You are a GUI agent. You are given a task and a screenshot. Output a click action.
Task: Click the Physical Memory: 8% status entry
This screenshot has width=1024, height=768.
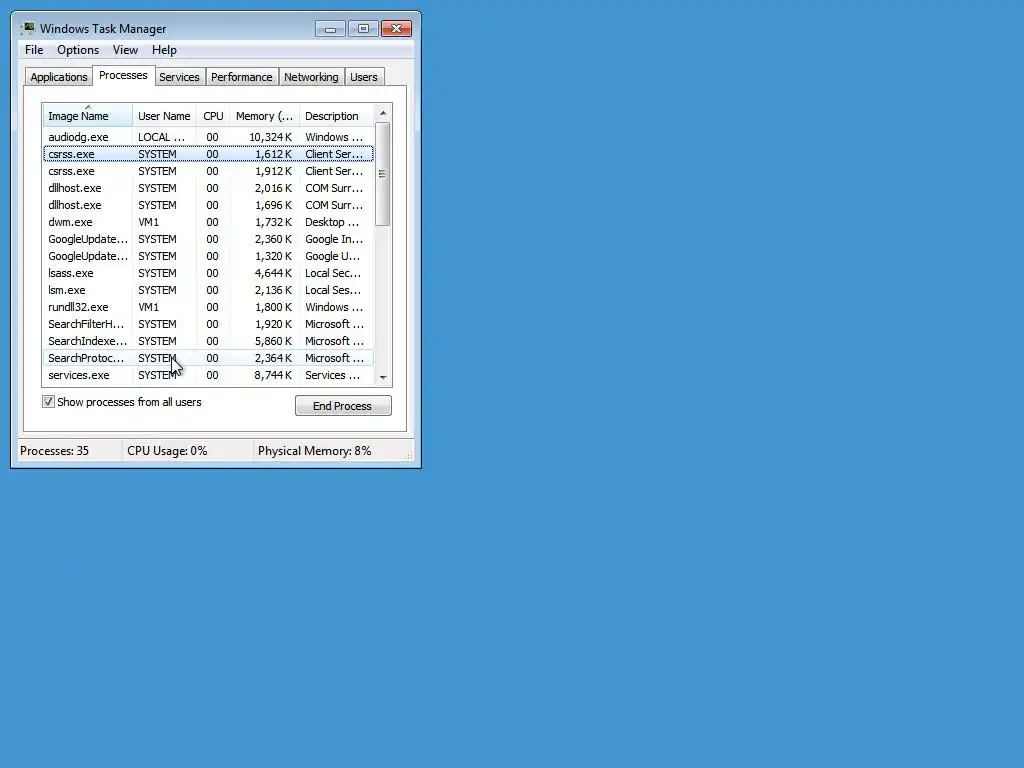click(x=315, y=451)
